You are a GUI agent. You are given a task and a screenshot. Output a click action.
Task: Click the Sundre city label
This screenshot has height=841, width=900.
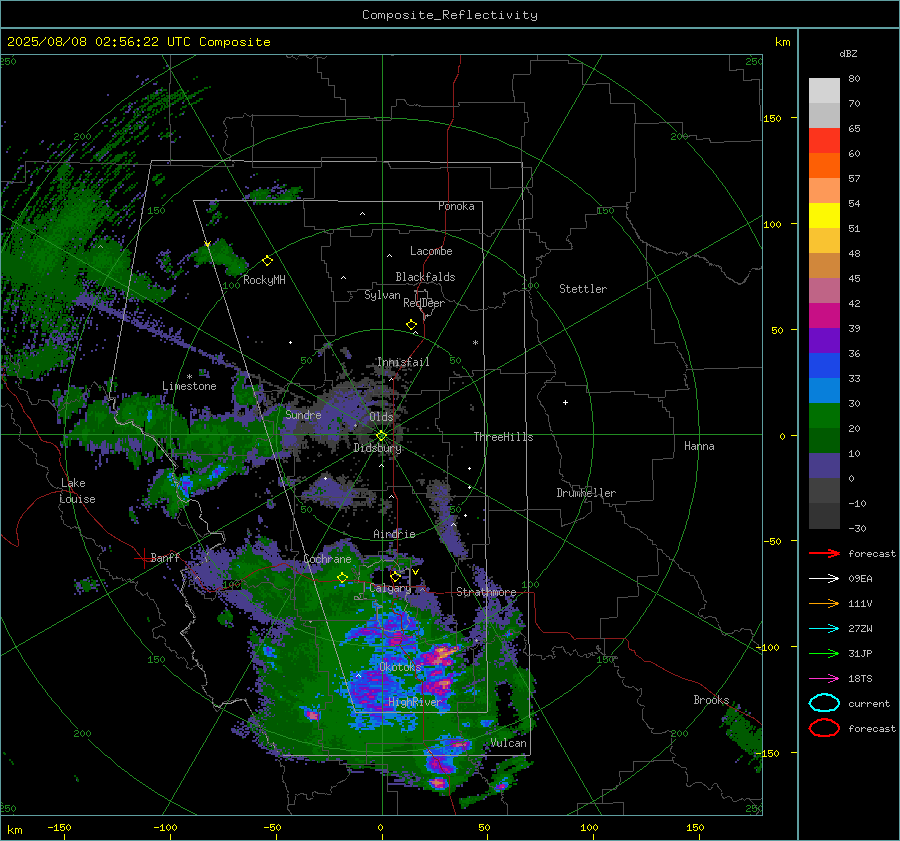click(303, 415)
